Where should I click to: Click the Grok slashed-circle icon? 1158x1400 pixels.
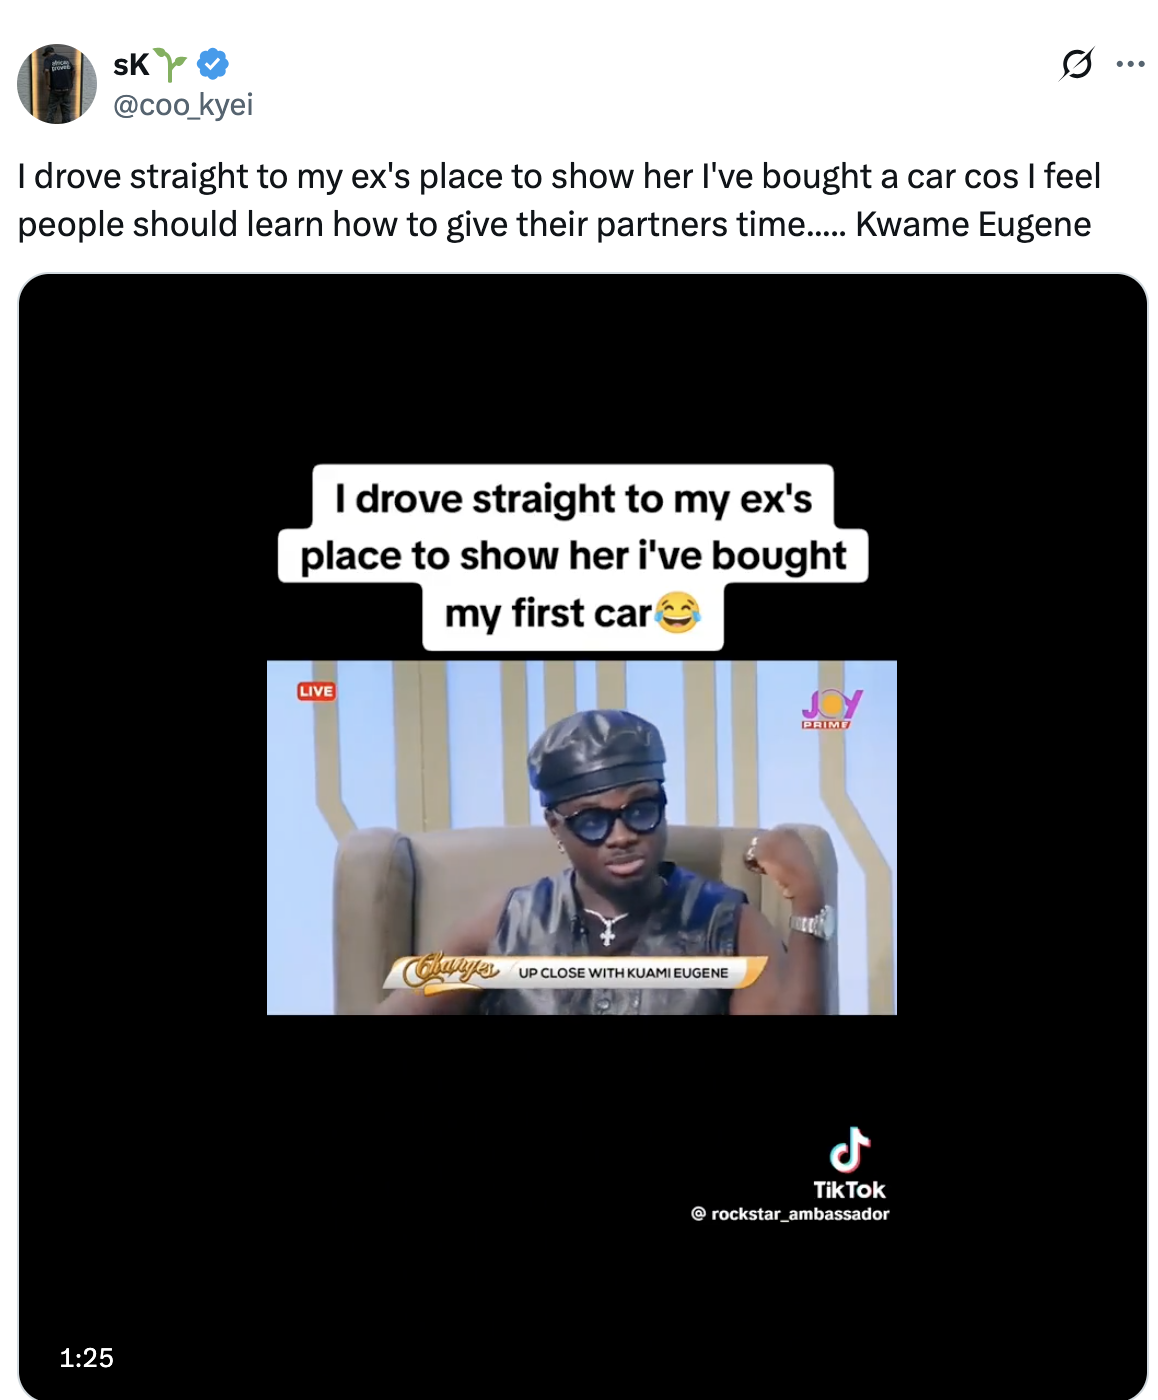1076,65
